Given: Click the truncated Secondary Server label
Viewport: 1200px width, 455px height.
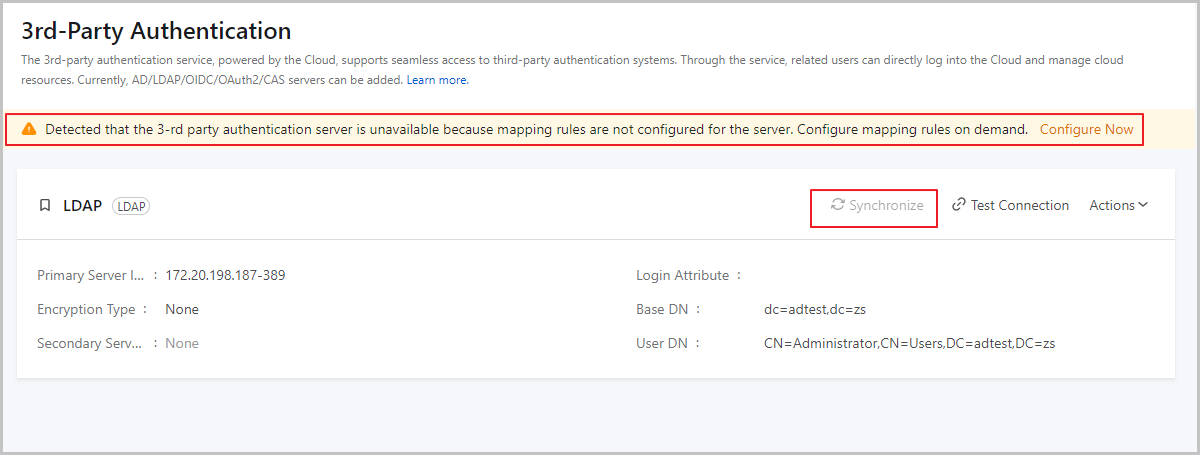Looking at the screenshot, I should (92, 343).
